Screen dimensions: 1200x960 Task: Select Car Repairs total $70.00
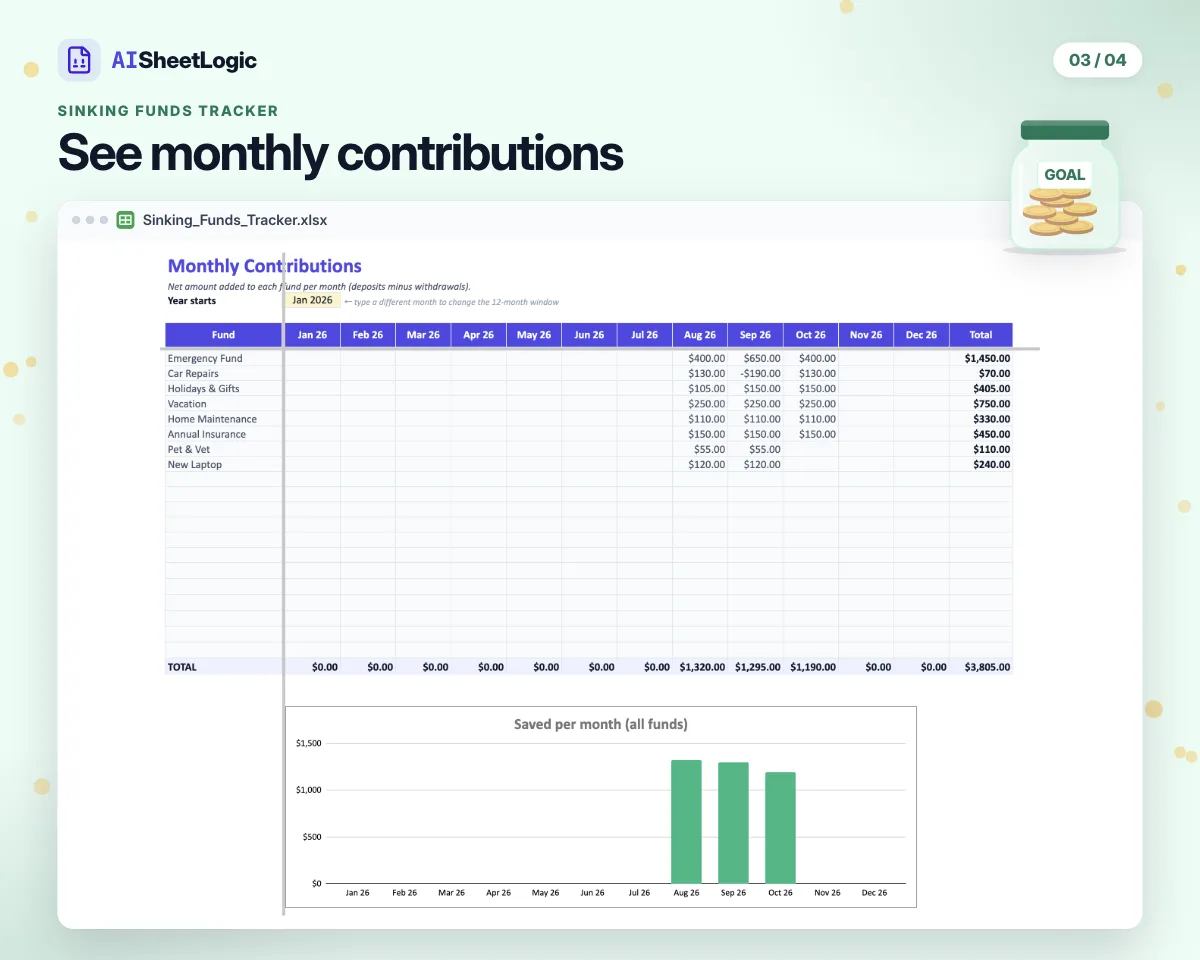point(981,373)
